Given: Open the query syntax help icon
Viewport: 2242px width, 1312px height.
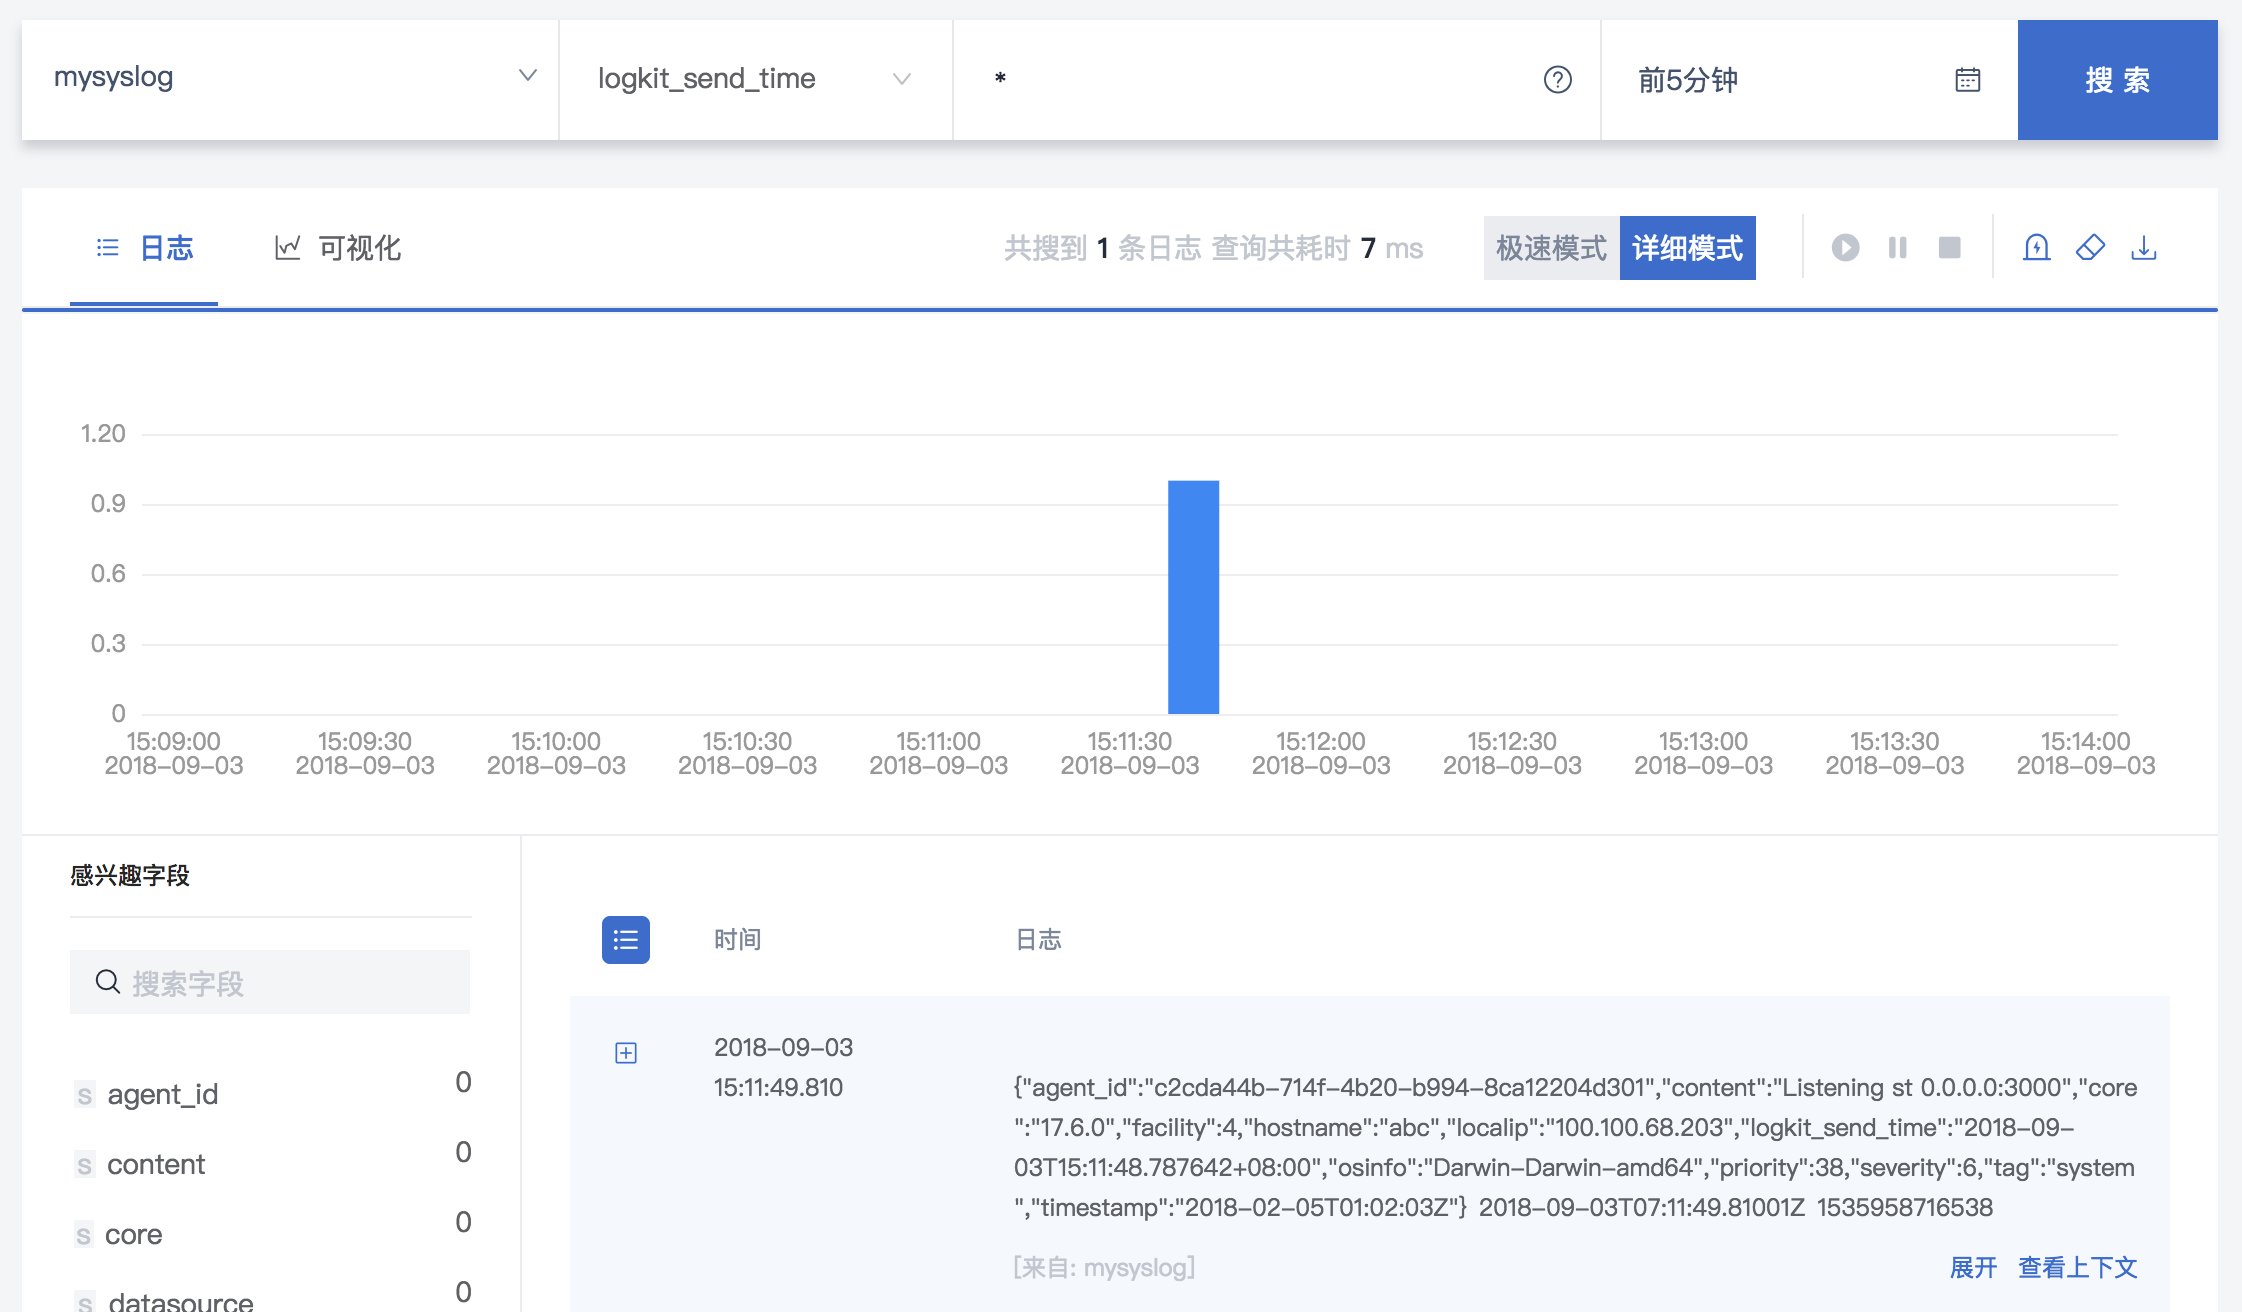Looking at the screenshot, I should coord(1557,79).
